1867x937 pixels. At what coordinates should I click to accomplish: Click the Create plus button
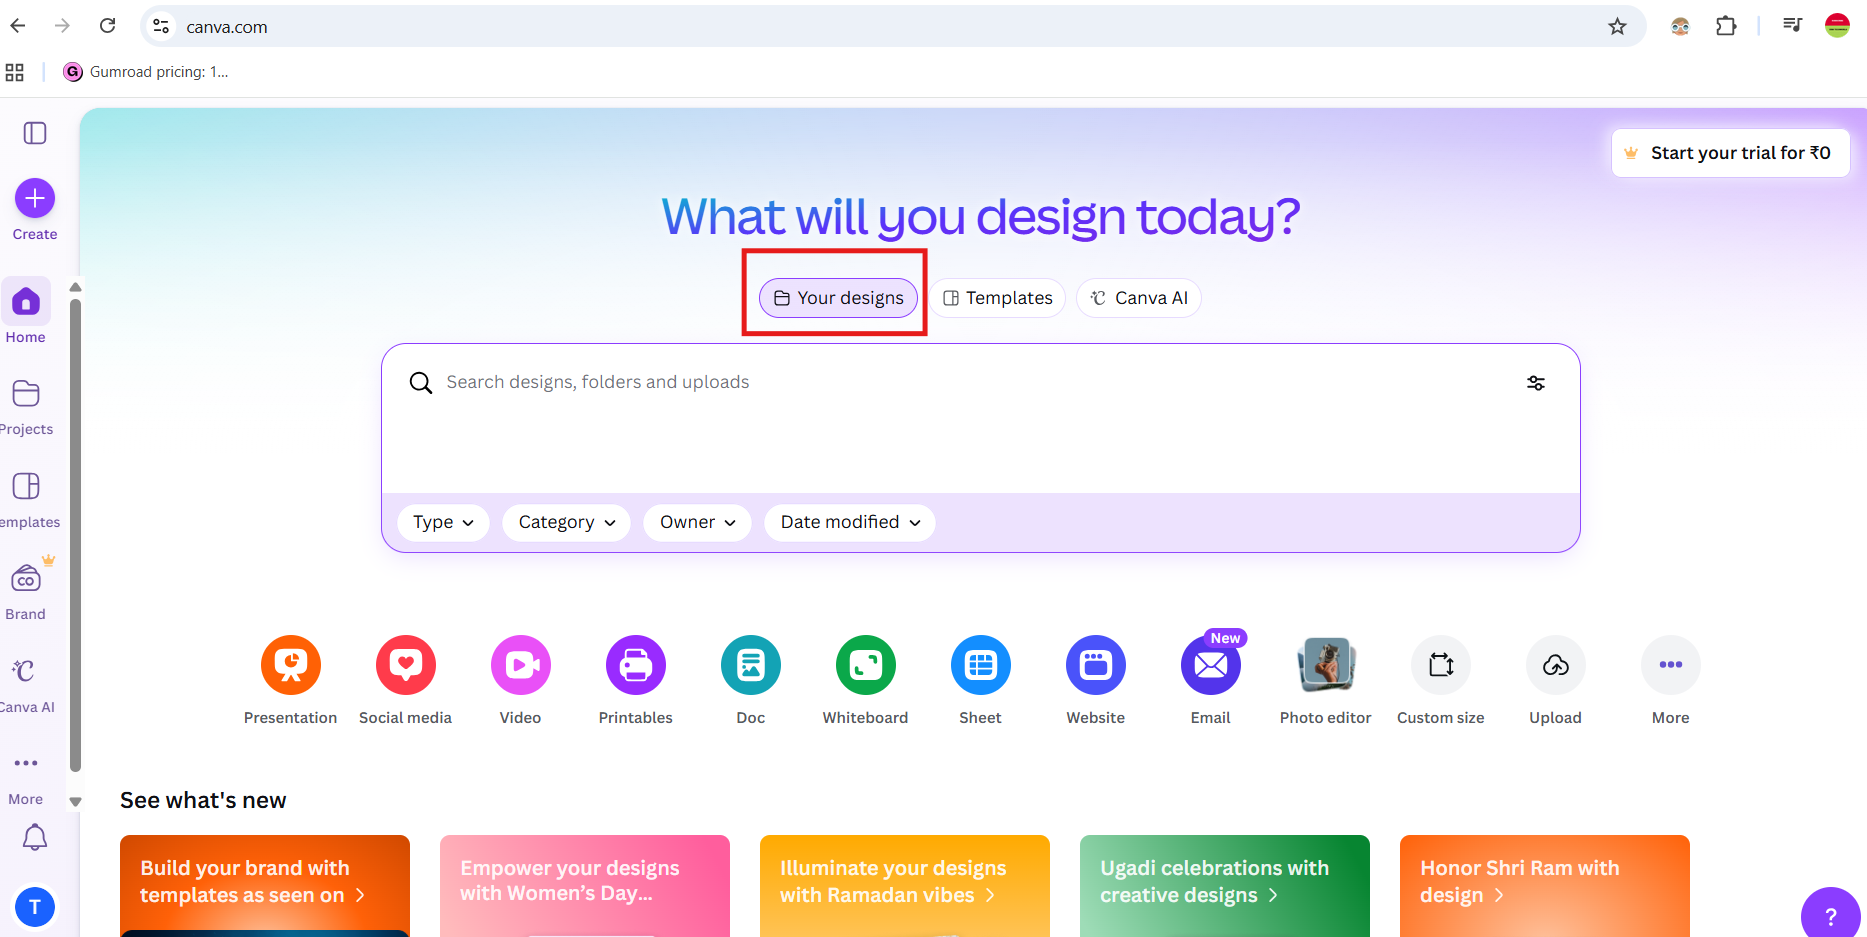[35, 198]
